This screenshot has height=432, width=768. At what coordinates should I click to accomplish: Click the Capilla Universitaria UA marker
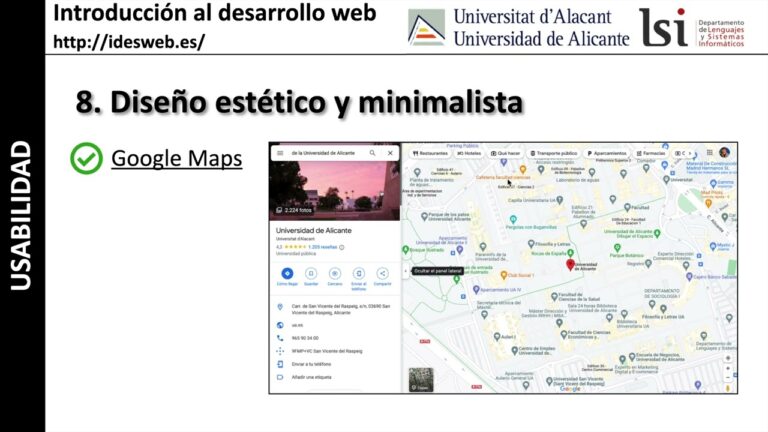(560, 200)
